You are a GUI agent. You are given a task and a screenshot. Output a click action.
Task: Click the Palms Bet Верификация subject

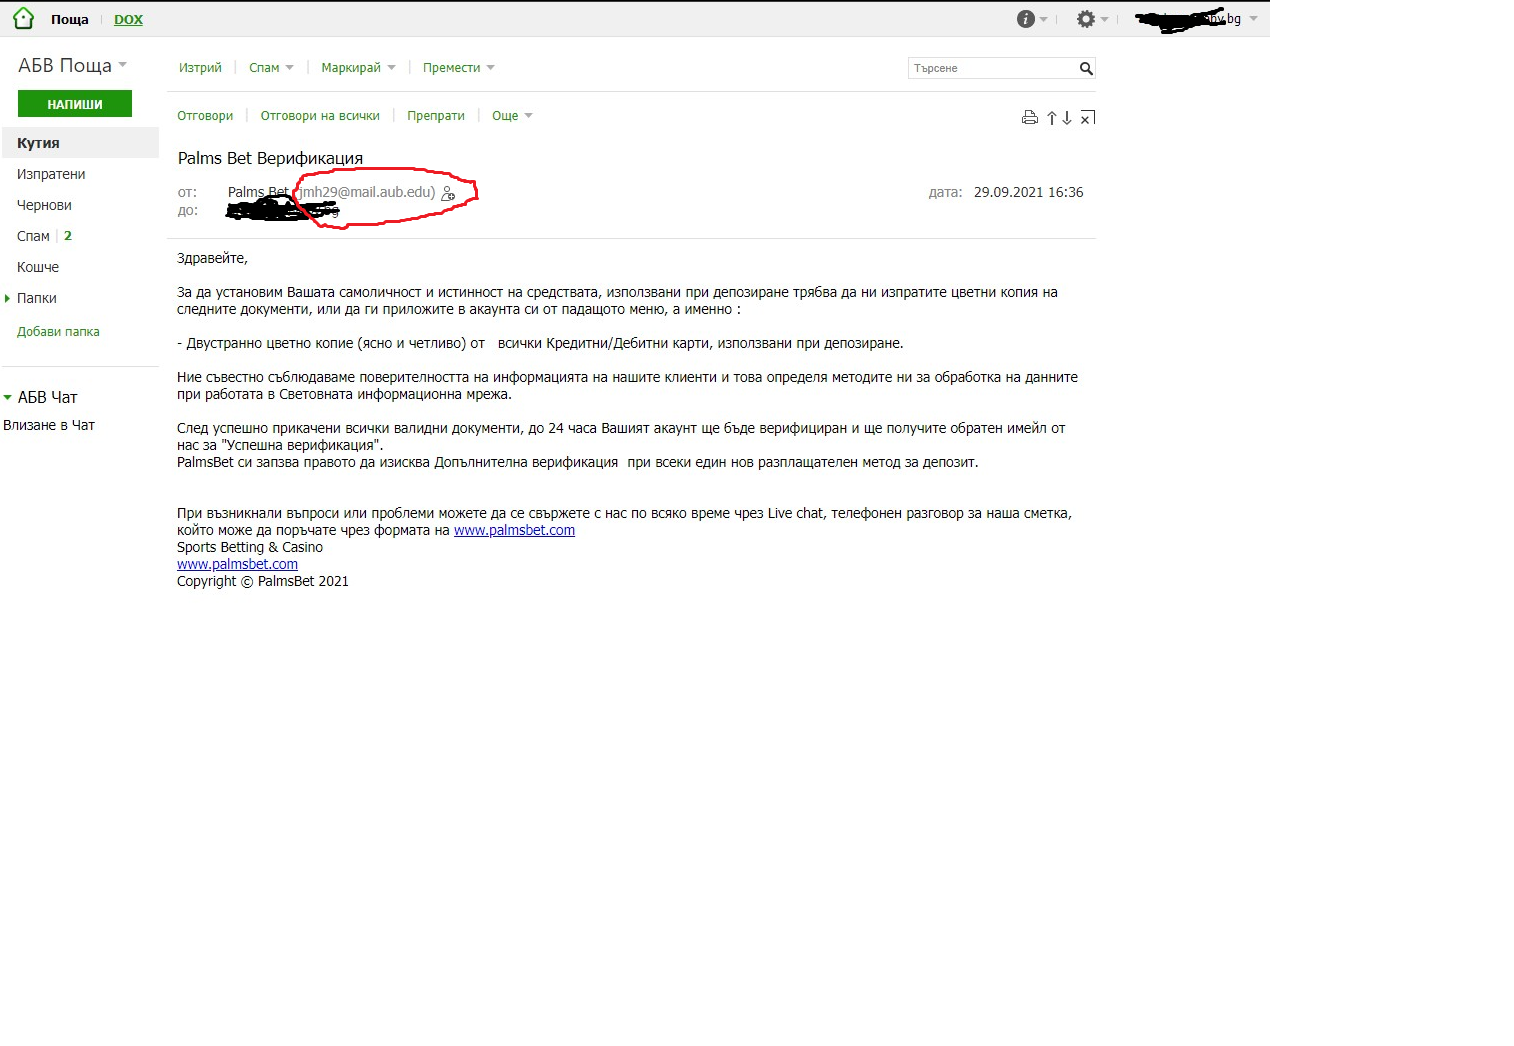click(270, 158)
